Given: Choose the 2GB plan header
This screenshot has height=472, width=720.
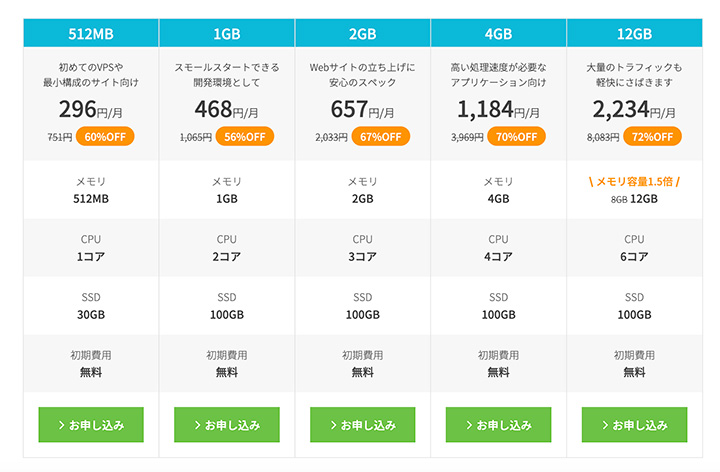Looking at the screenshot, I should (362, 33).
